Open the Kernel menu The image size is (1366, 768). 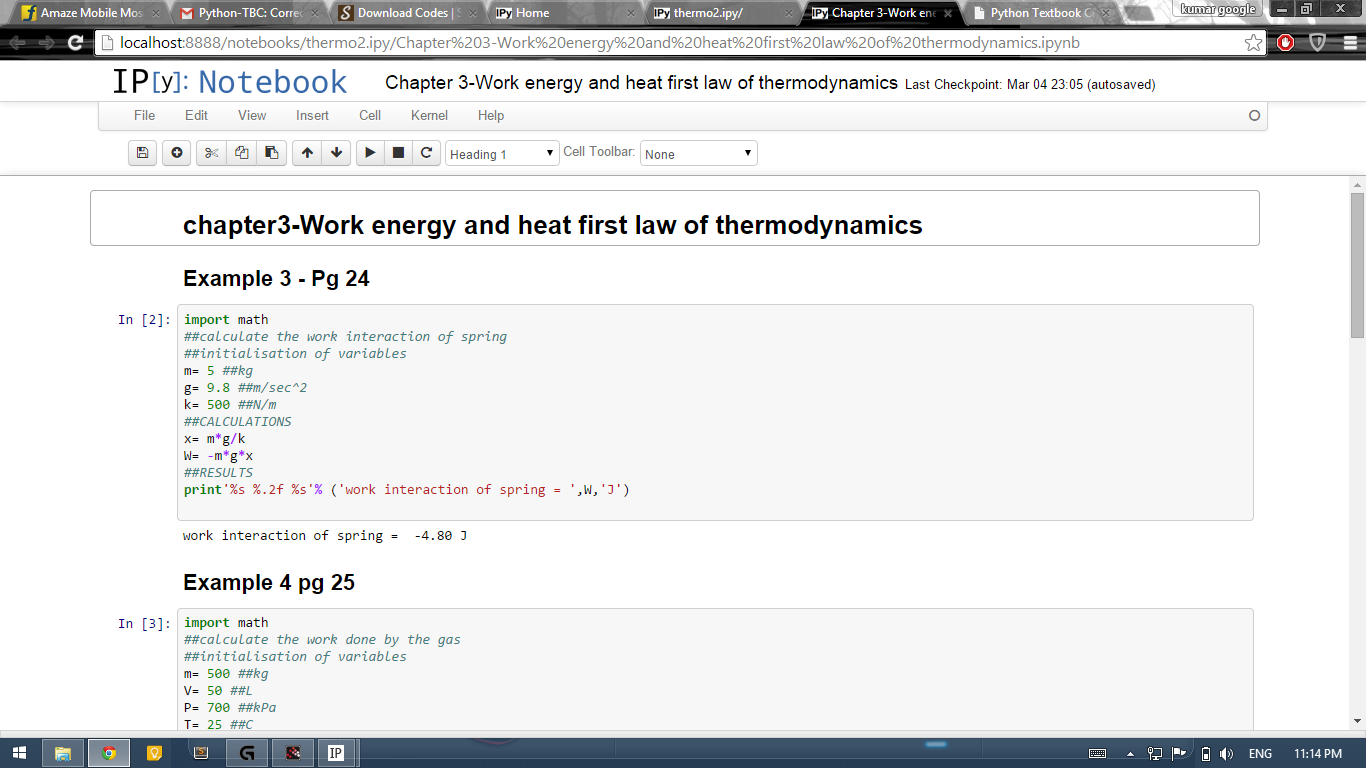click(429, 115)
